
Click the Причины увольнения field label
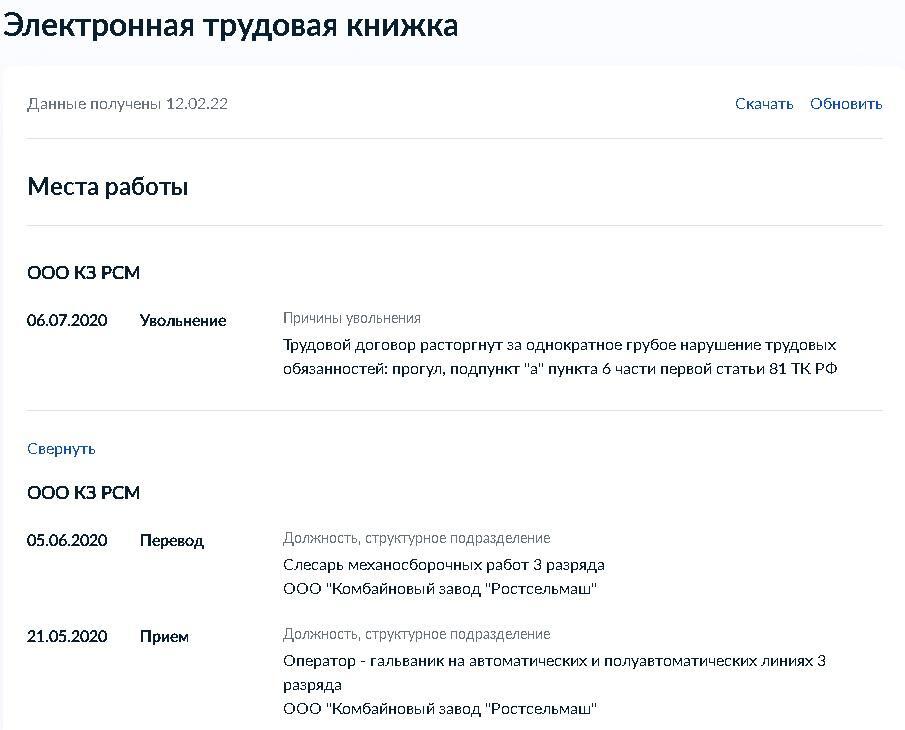click(x=351, y=318)
